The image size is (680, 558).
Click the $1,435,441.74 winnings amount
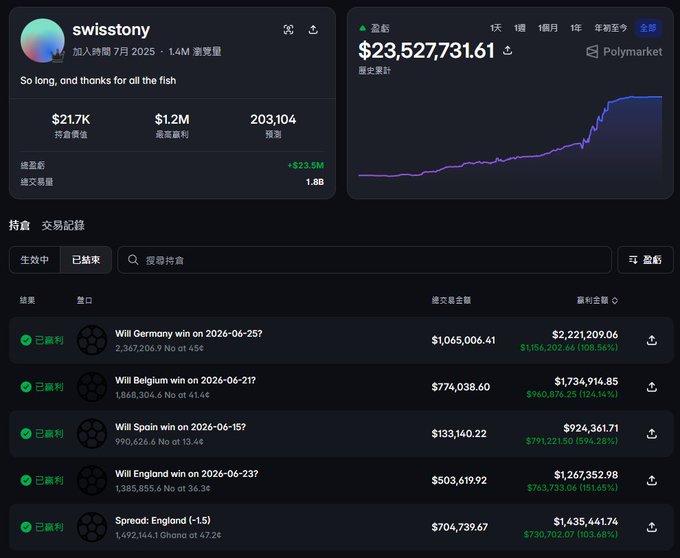tap(586, 522)
